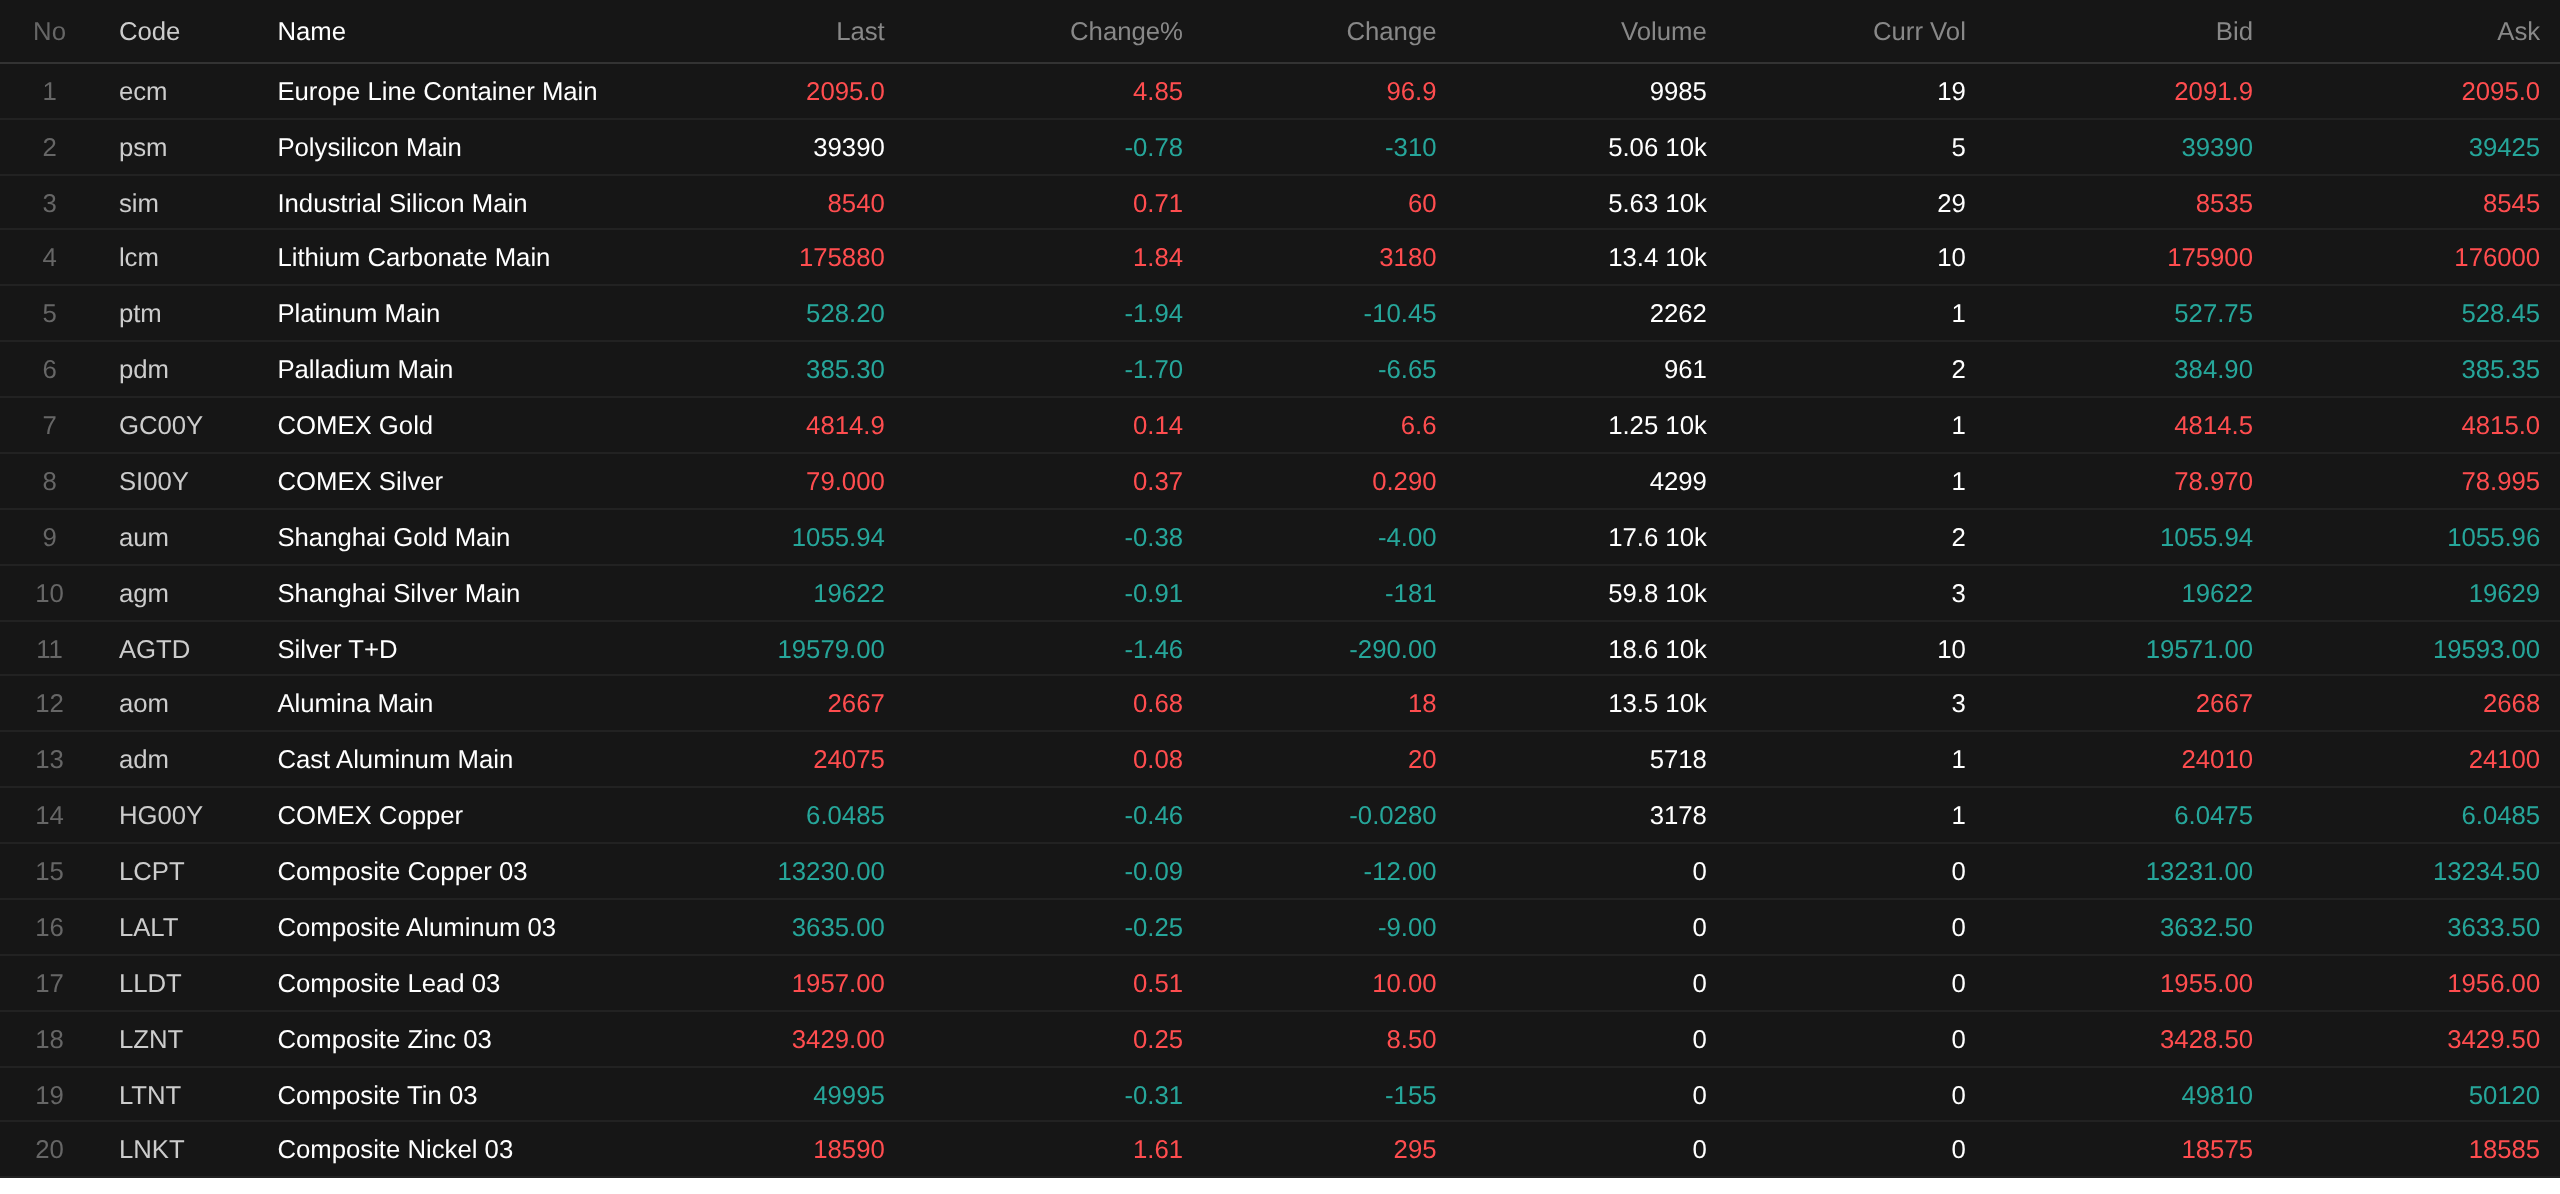This screenshot has height=1194, width=2560.
Task: Click Composite Tin 03 ask price 50120
Action: tap(2503, 1096)
